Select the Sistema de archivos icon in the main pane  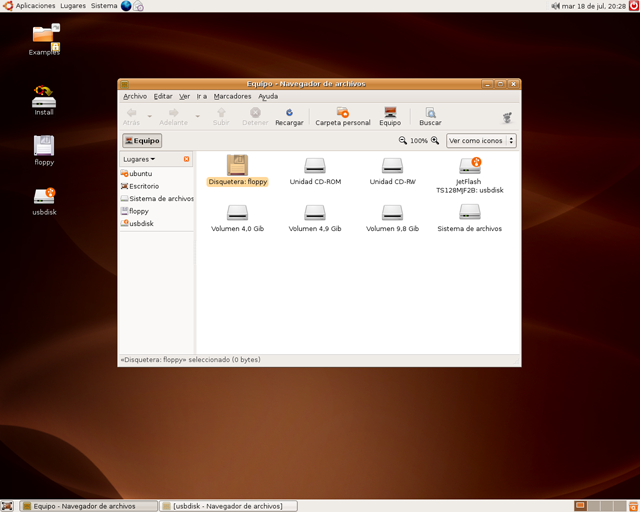(470, 212)
